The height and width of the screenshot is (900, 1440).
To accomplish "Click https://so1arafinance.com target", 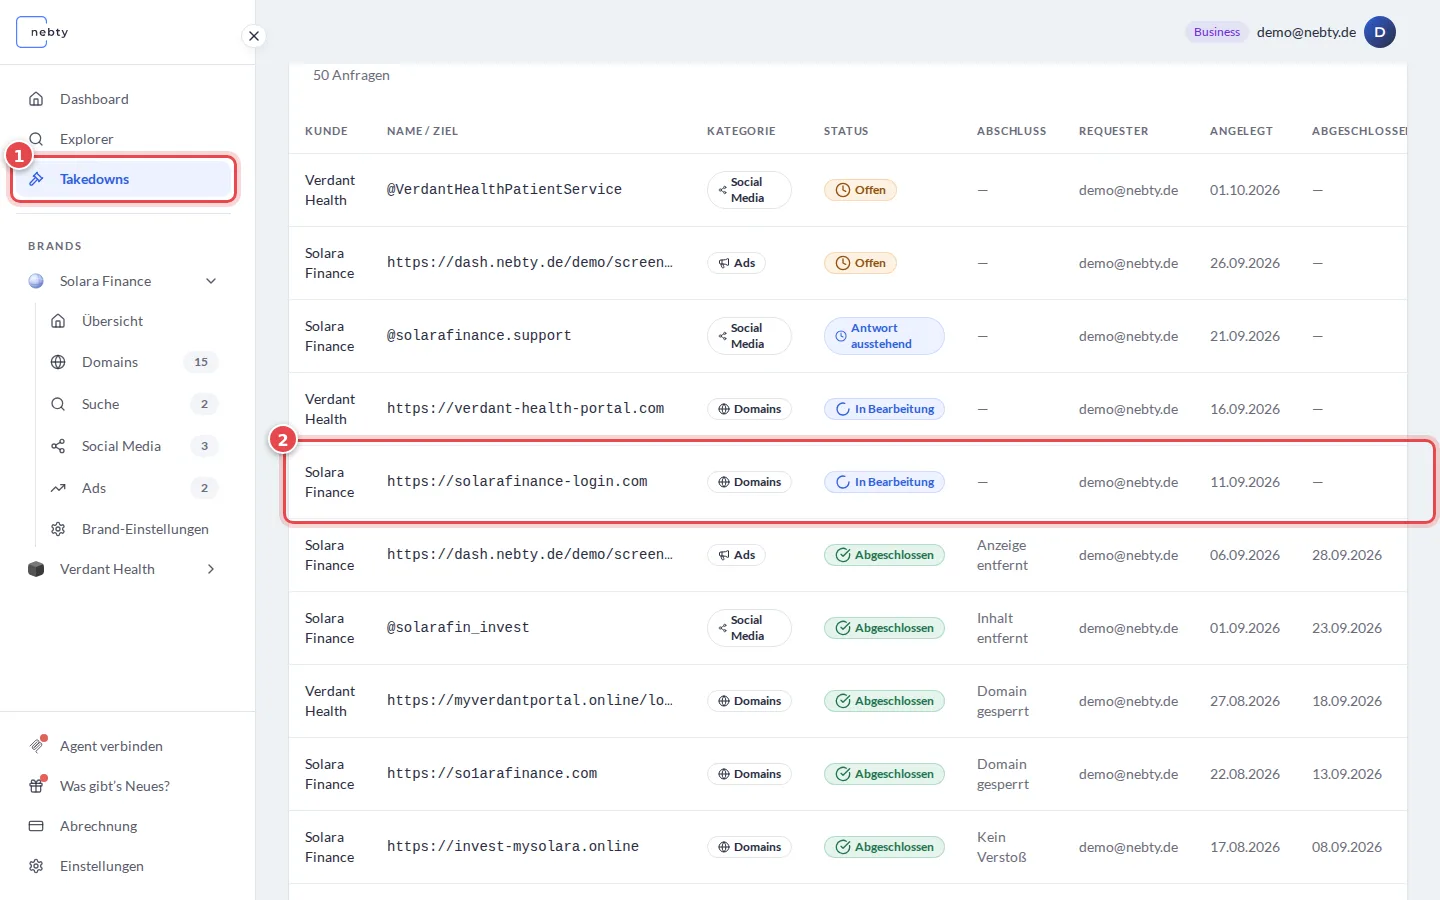I will (x=492, y=774).
